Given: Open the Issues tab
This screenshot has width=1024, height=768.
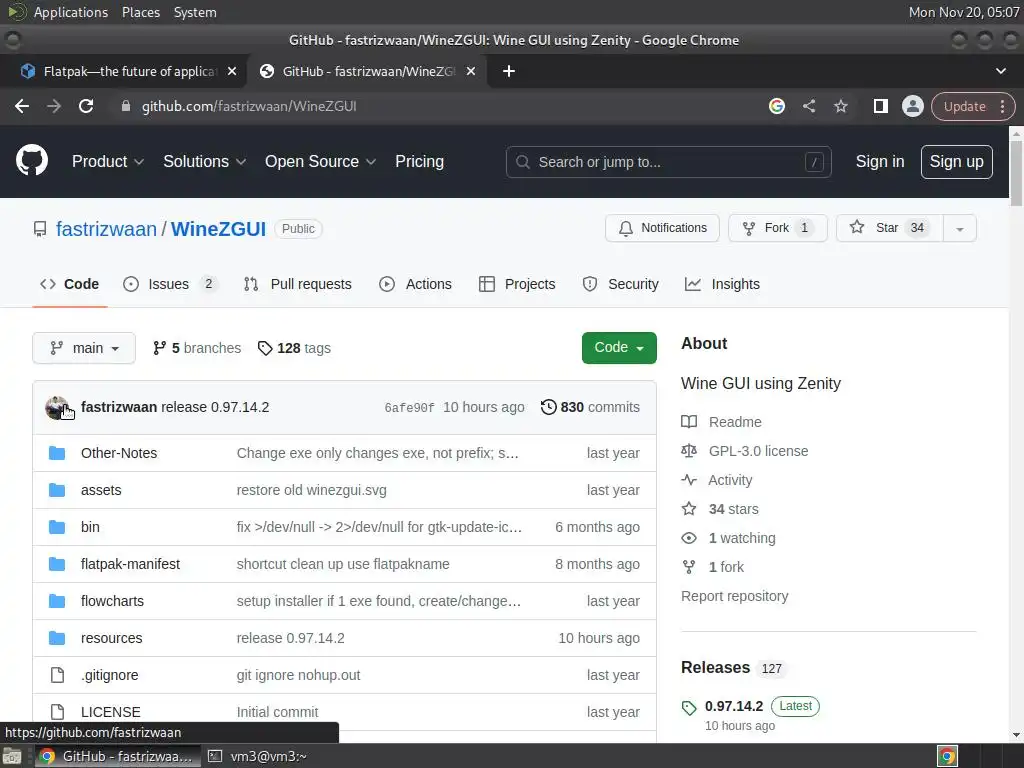Looking at the screenshot, I should pyautogui.click(x=168, y=284).
